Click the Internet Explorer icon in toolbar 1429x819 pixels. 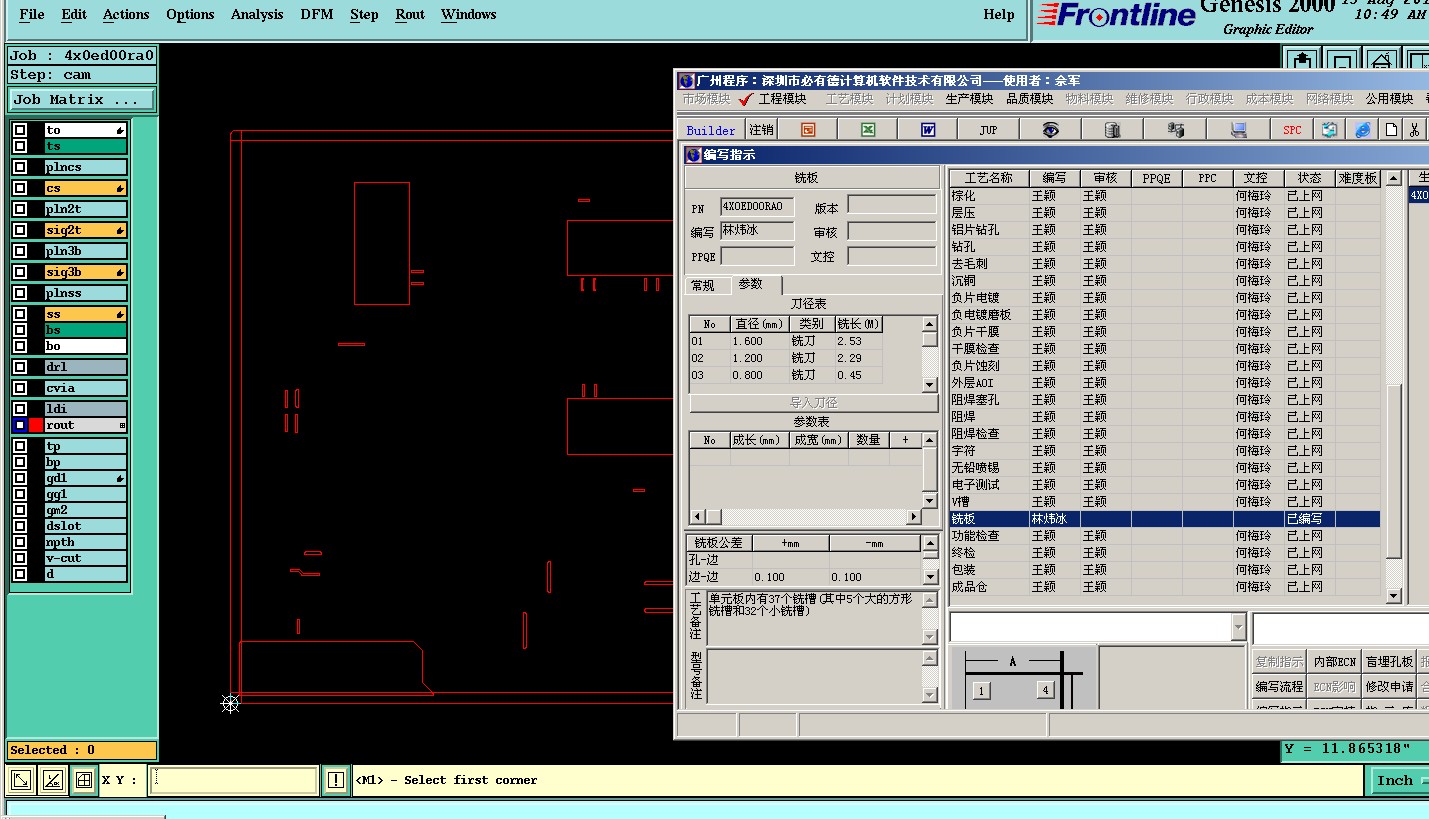1362,130
